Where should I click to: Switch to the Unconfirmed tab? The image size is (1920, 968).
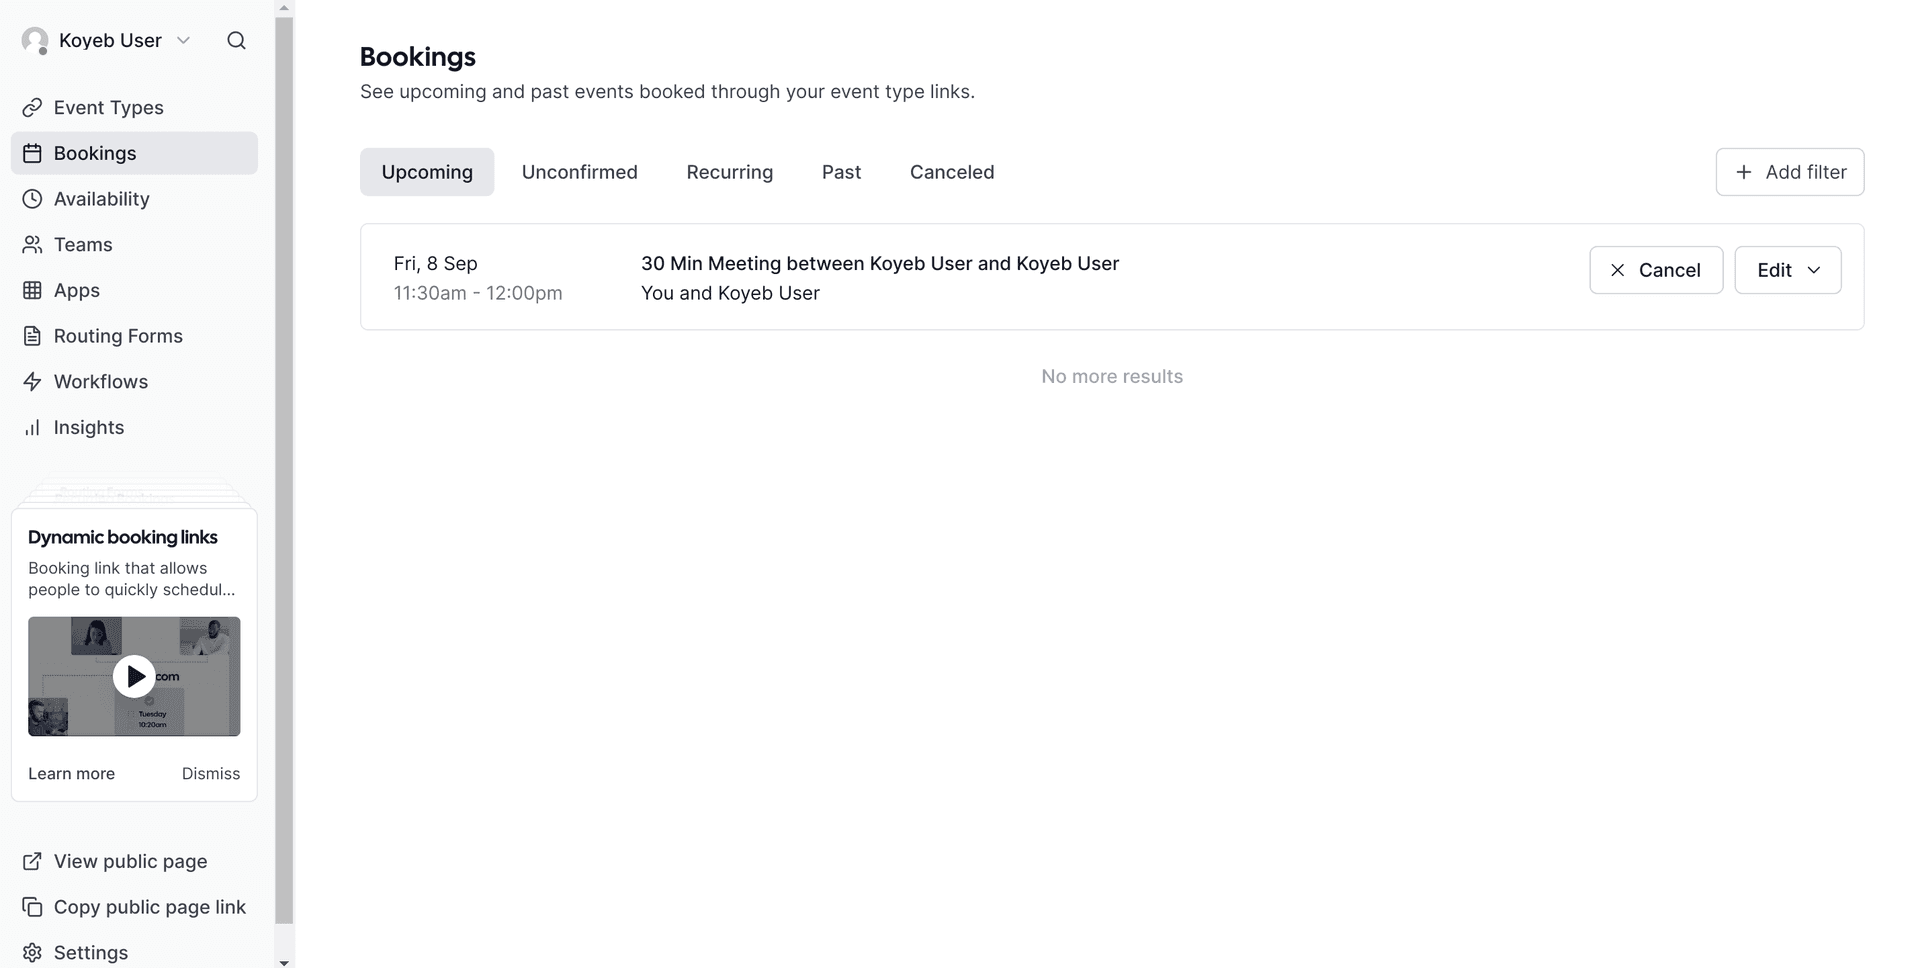point(579,172)
